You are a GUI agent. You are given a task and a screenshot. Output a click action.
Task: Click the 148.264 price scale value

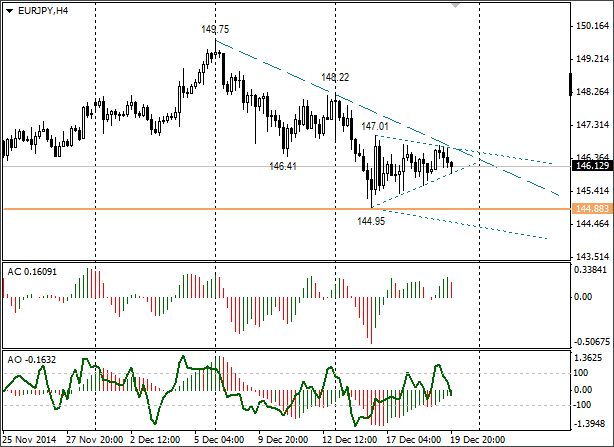[593, 92]
